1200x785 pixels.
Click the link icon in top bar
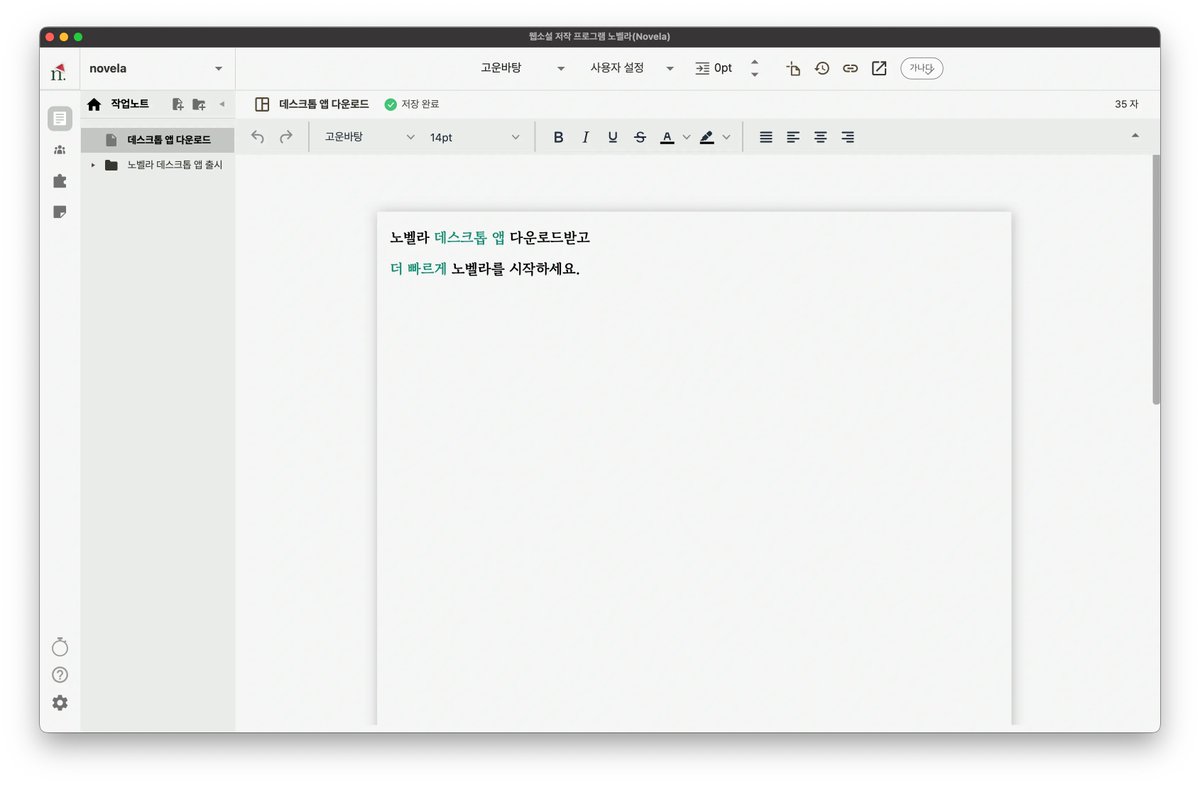point(850,69)
